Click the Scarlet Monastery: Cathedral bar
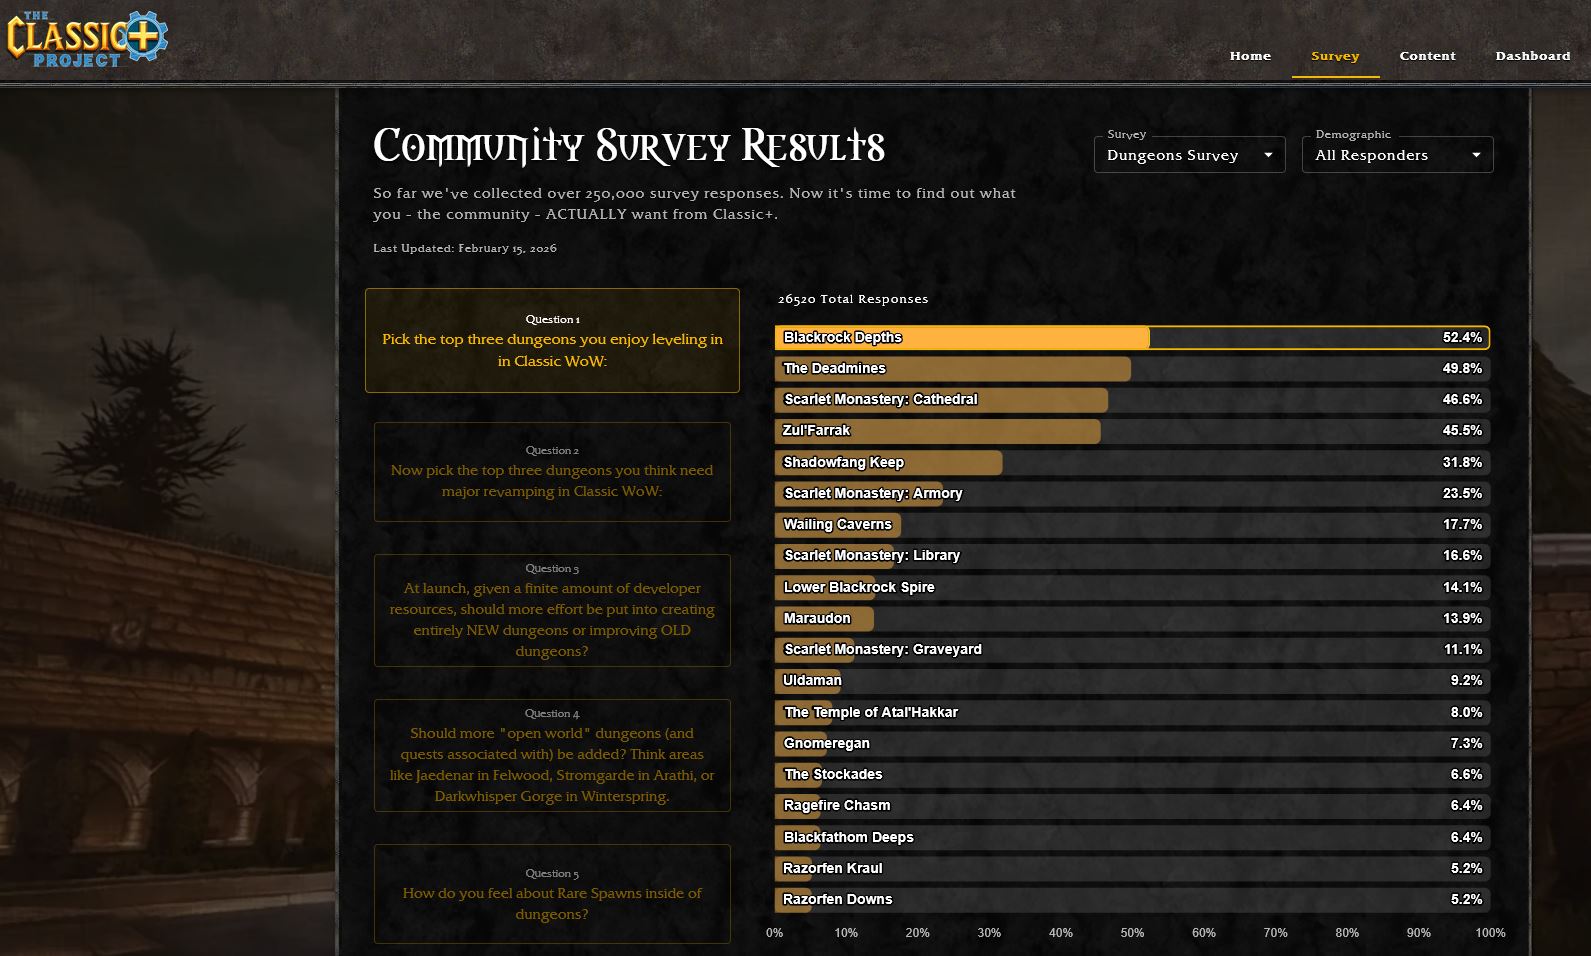This screenshot has width=1591, height=956. coord(1132,400)
